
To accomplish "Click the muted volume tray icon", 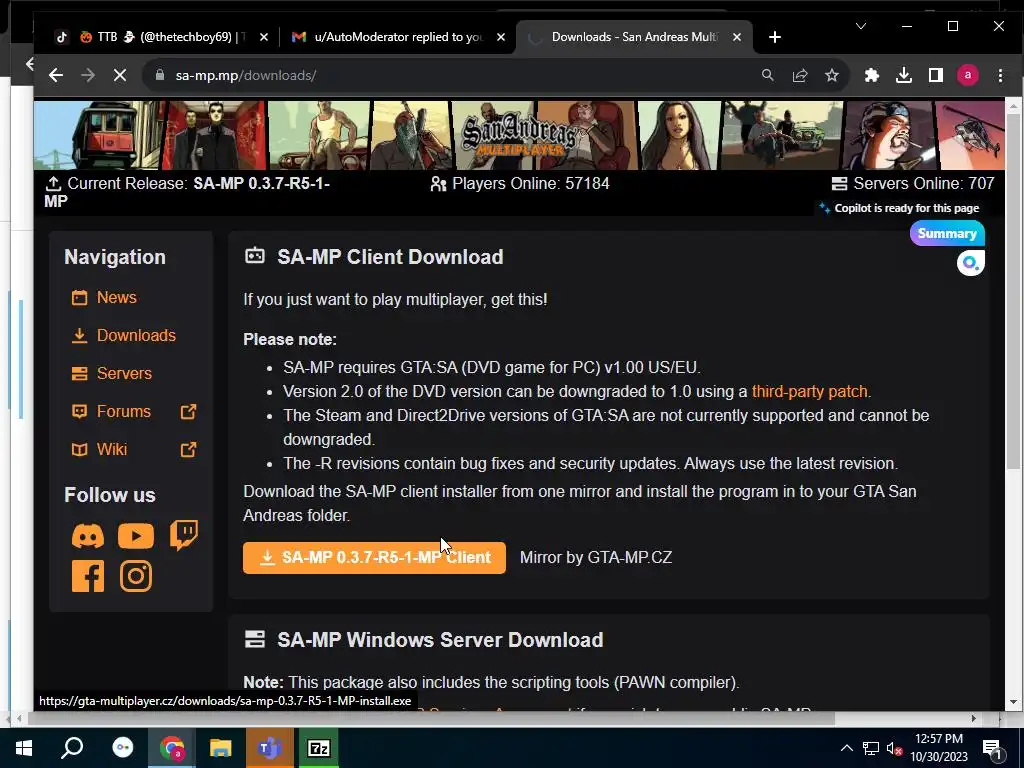I will pyautogui.click(x=895, y=748).
